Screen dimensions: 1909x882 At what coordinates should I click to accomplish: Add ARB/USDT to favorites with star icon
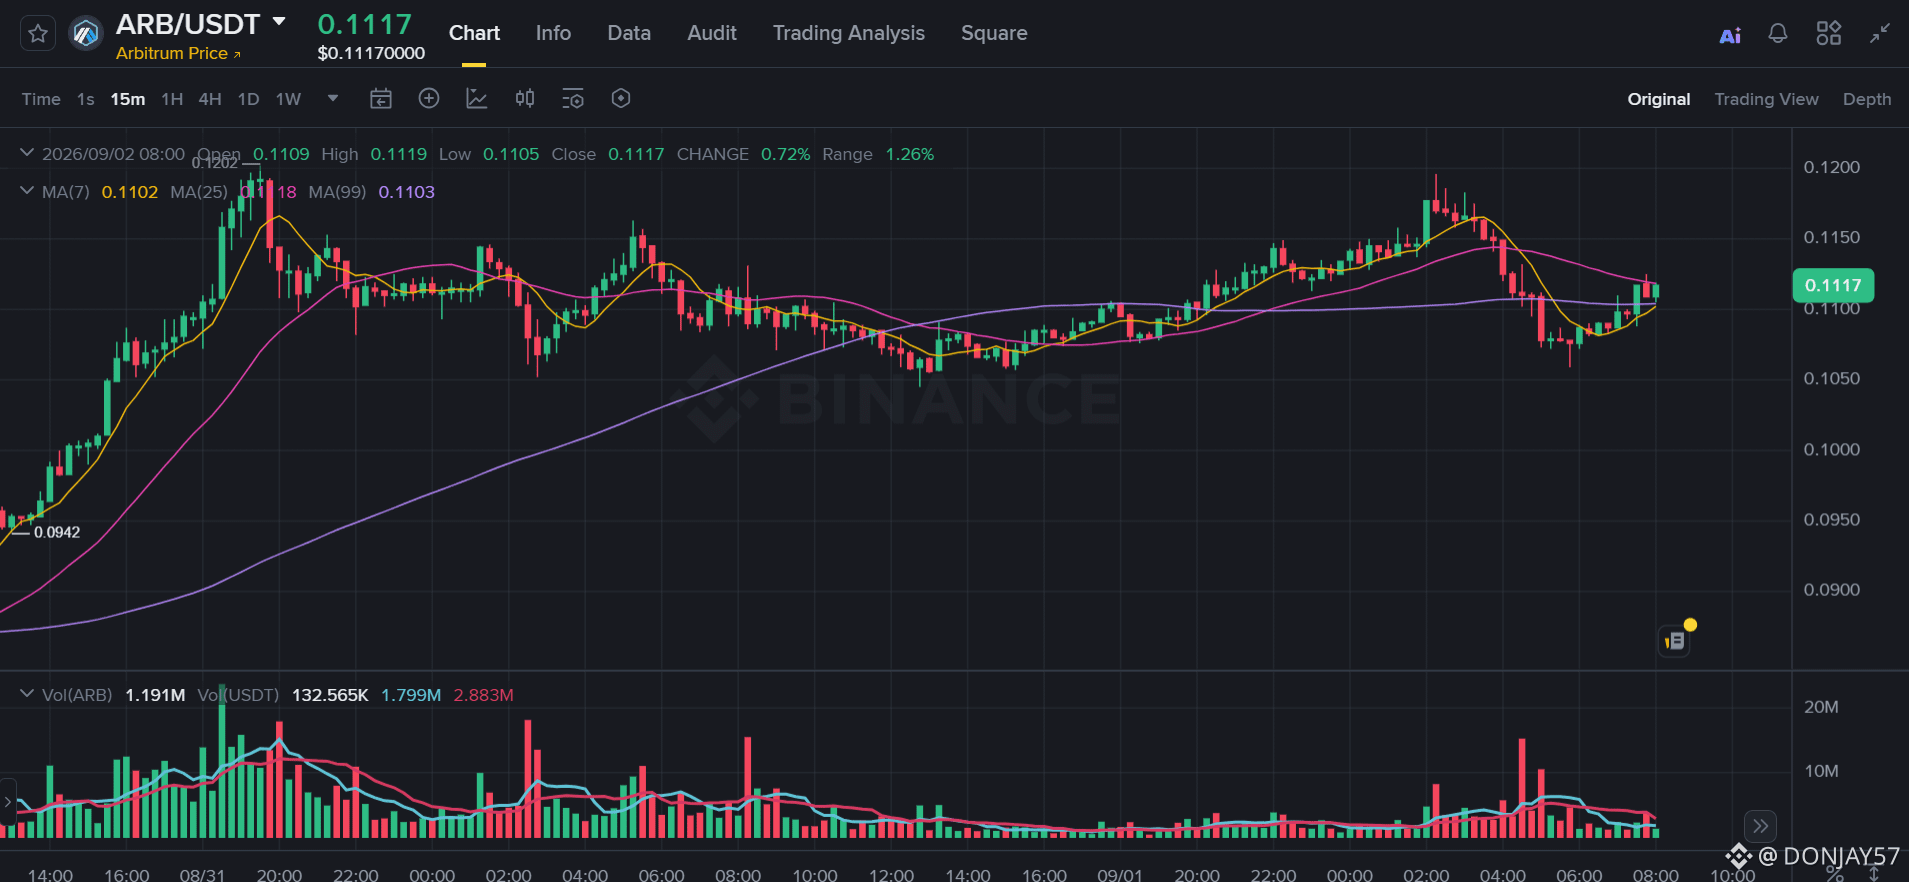38,34
